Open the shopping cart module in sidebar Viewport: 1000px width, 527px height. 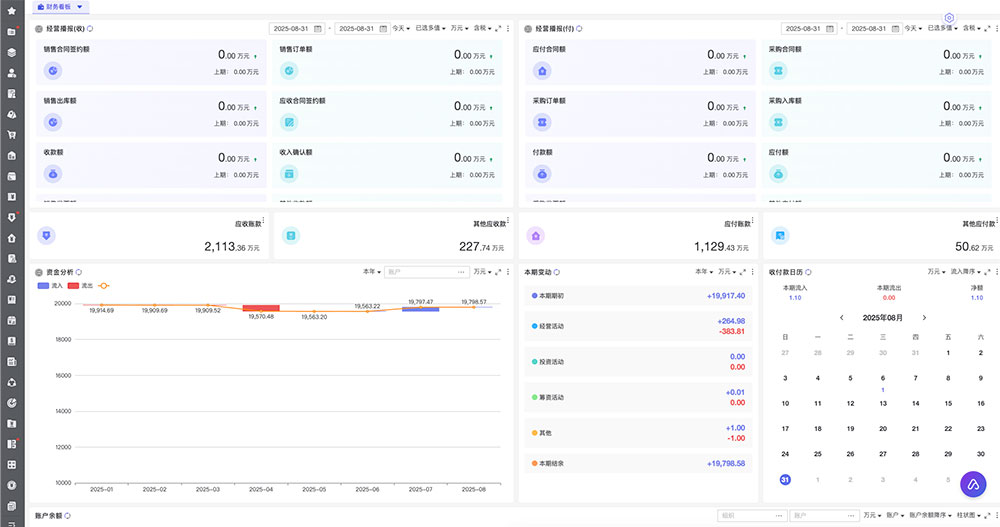[x=12, y=134]
